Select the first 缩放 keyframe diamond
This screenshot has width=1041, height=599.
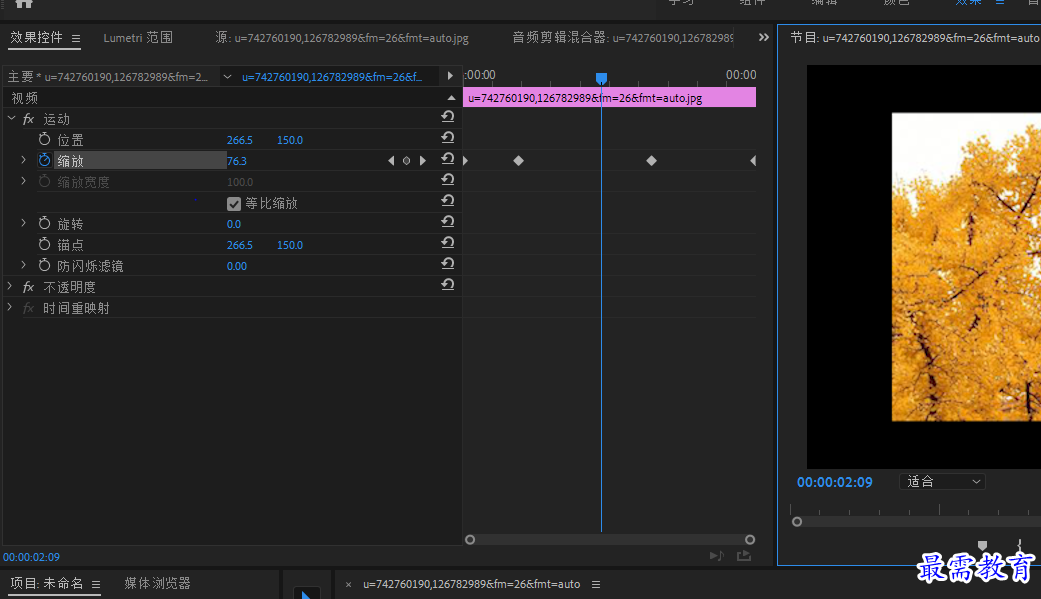(x=519, y=161)
